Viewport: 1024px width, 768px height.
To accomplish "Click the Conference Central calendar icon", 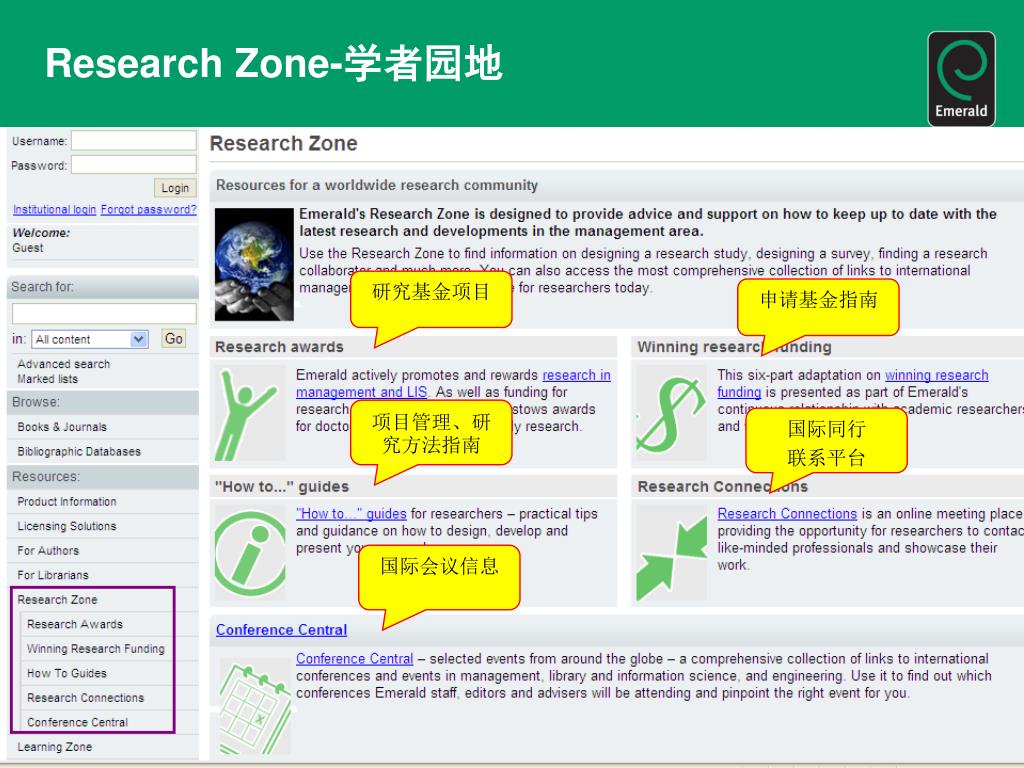I will click(x=255, y=708).
